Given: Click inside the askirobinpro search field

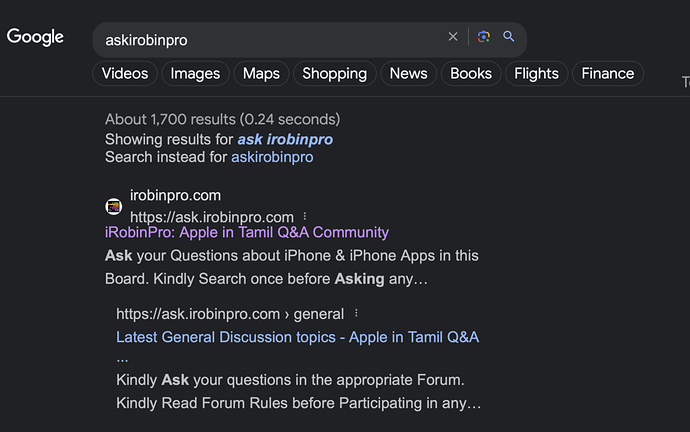Looking at the screenshot, I should (268, 40).
